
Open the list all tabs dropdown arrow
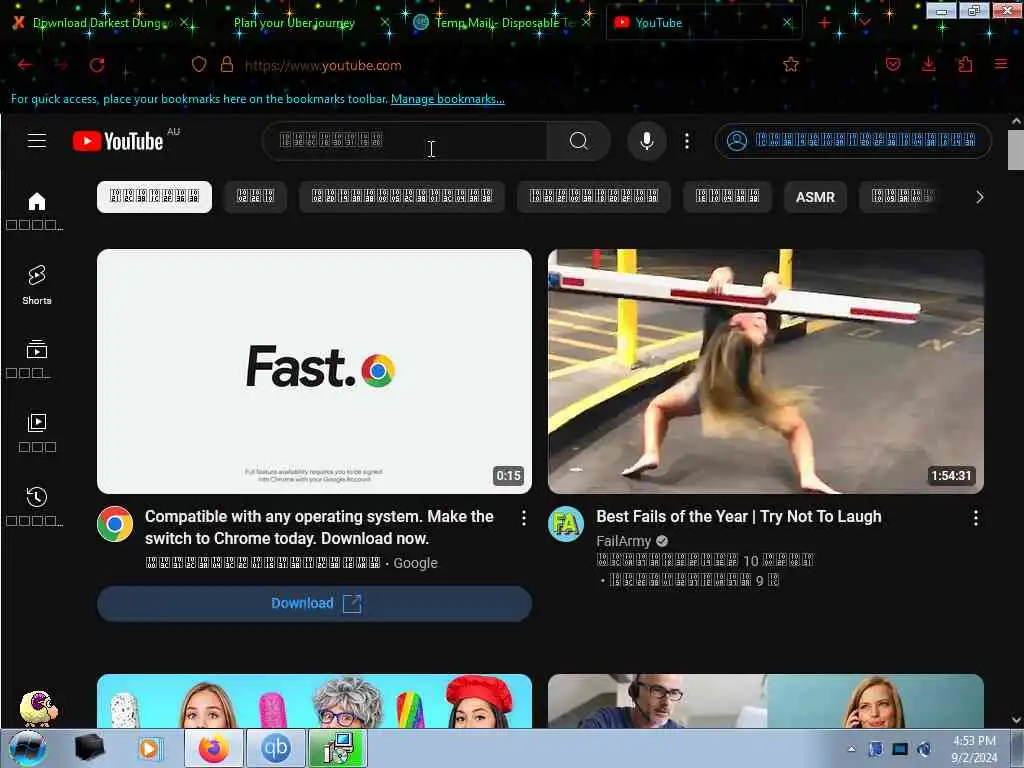[865, 23]
